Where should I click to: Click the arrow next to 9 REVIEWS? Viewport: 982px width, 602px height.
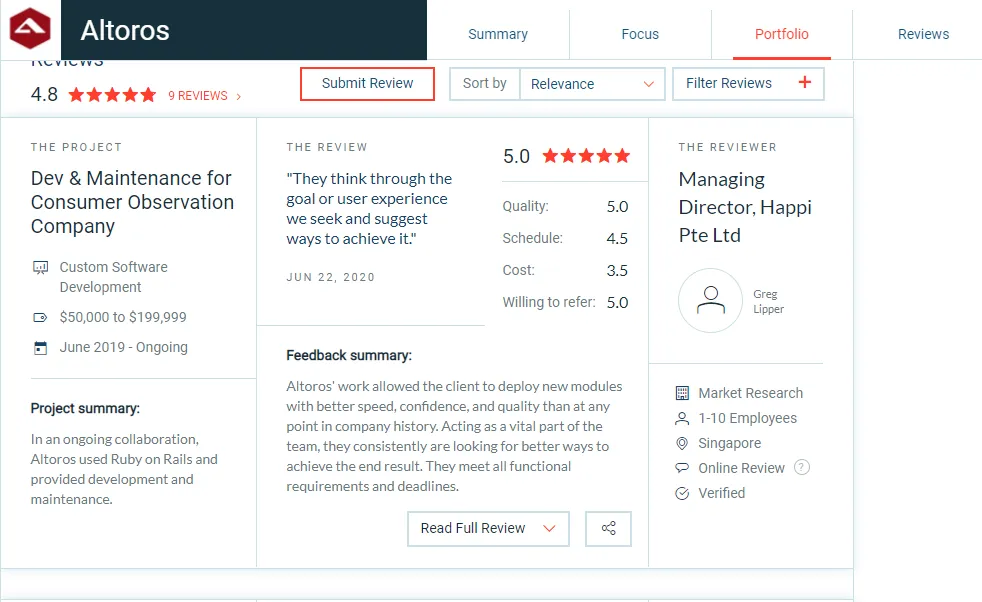(239, 96)
